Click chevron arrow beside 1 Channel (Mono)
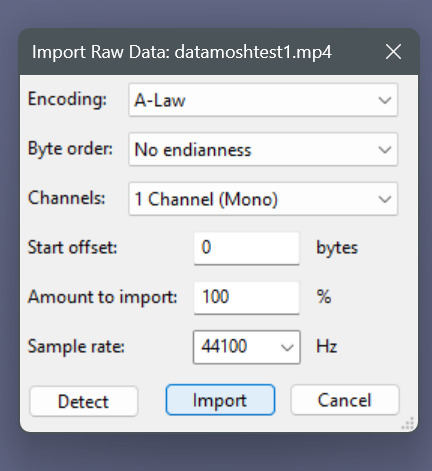The width and height of the screenshot is (432, 471). pos(385,199)
